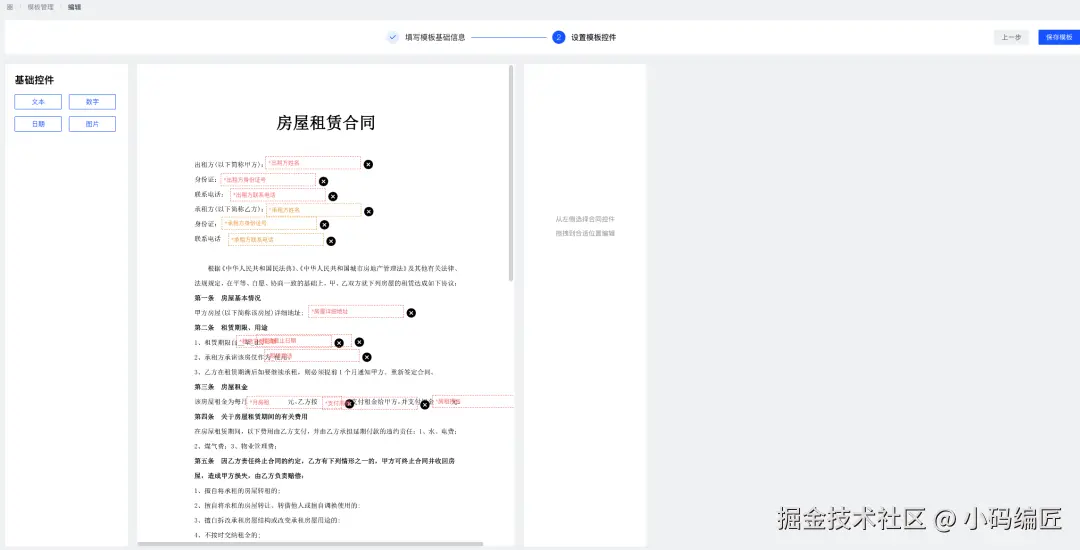Viewport: 1080px width, 550px height.
Task: Remove the 房屋用途 field control
Action: click(367, 357)
